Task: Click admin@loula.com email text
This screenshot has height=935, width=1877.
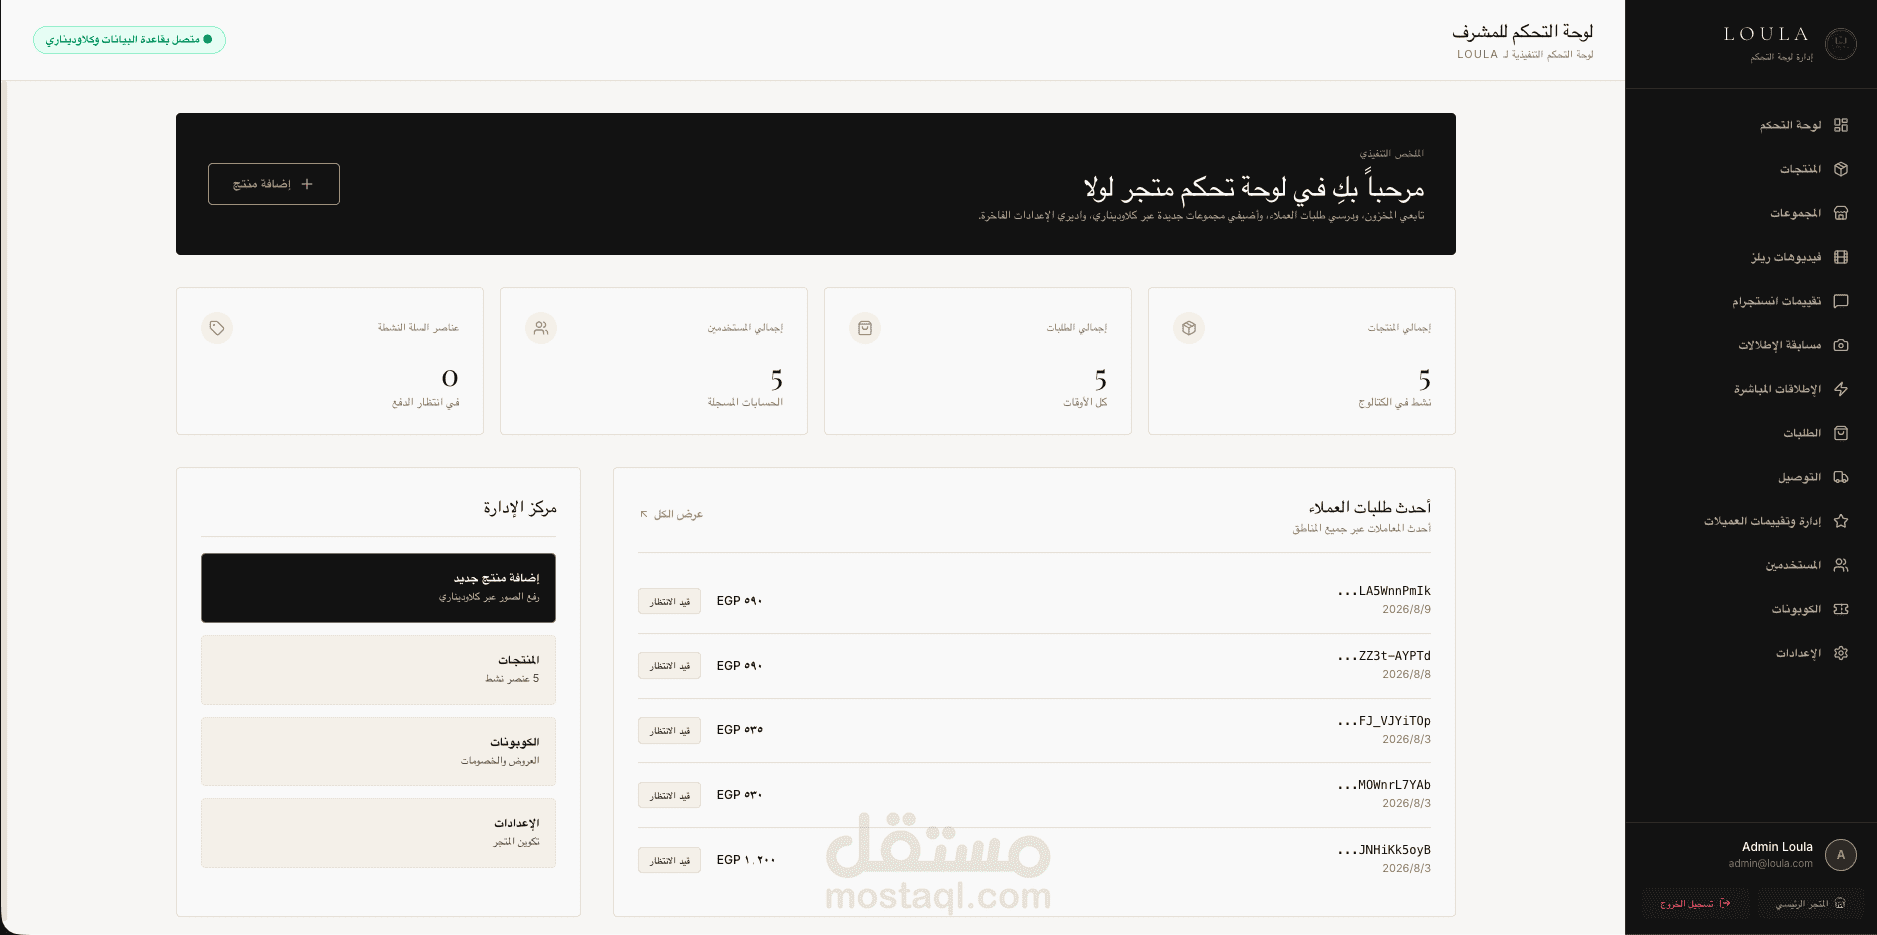Action: tap(1771, 864)
